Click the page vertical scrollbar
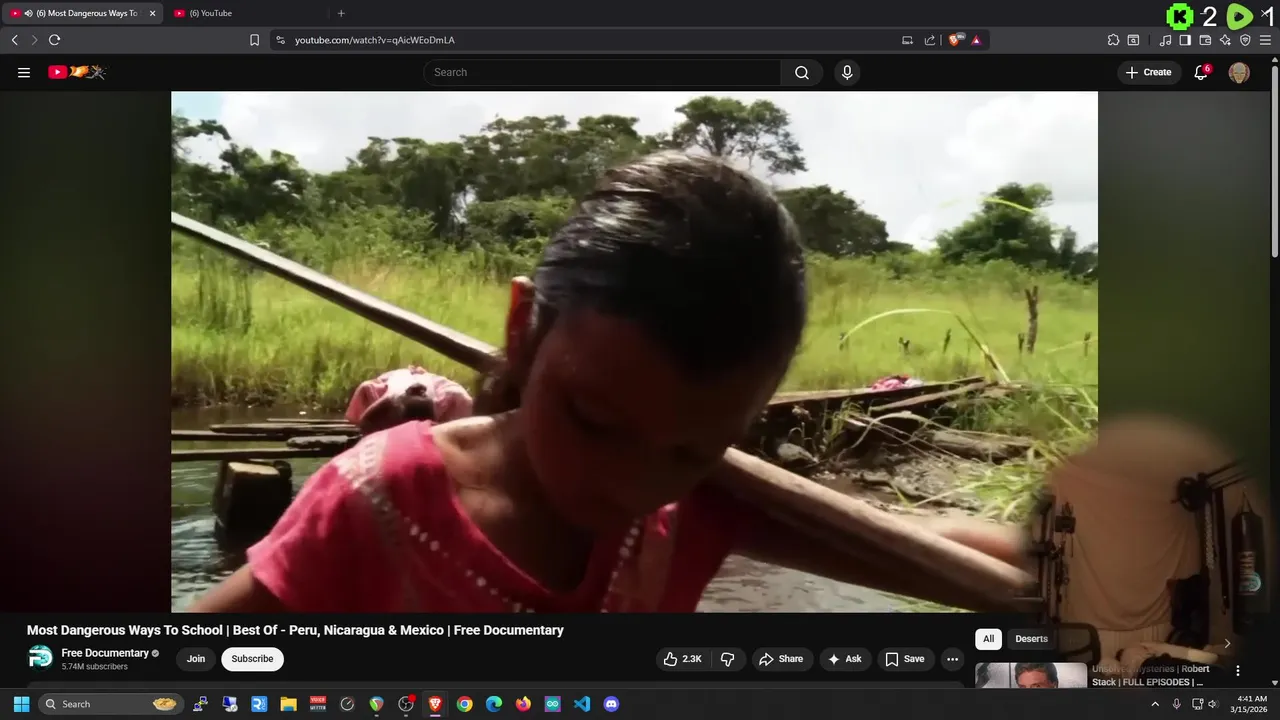This screenshot has width=1280, height=720. click(x=1274, y=160)
